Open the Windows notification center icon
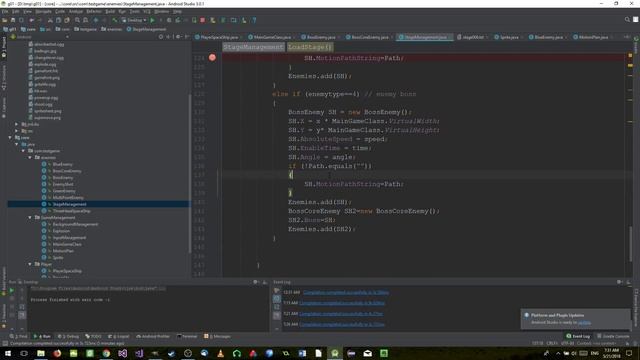The height and width of the screenshot is (360, 640). click(x=629, y=353)
